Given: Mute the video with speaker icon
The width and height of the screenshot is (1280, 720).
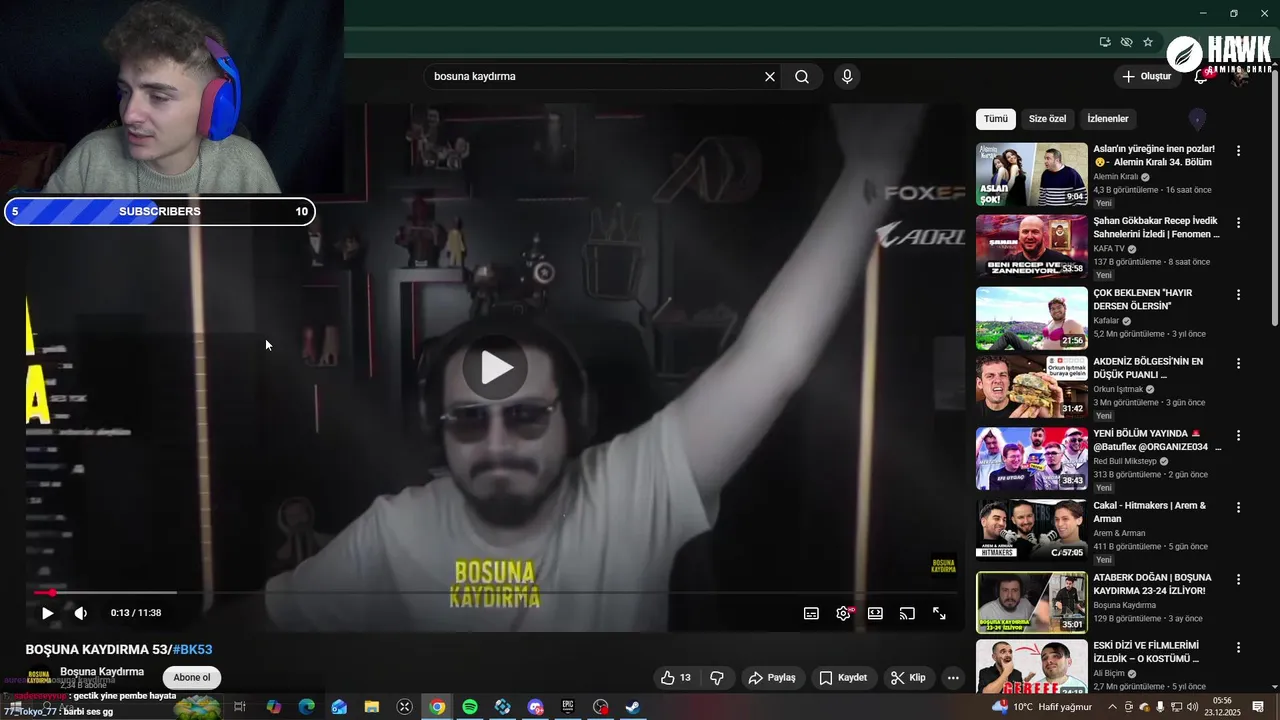Looking at the screenshot, I should click(81, 613).
